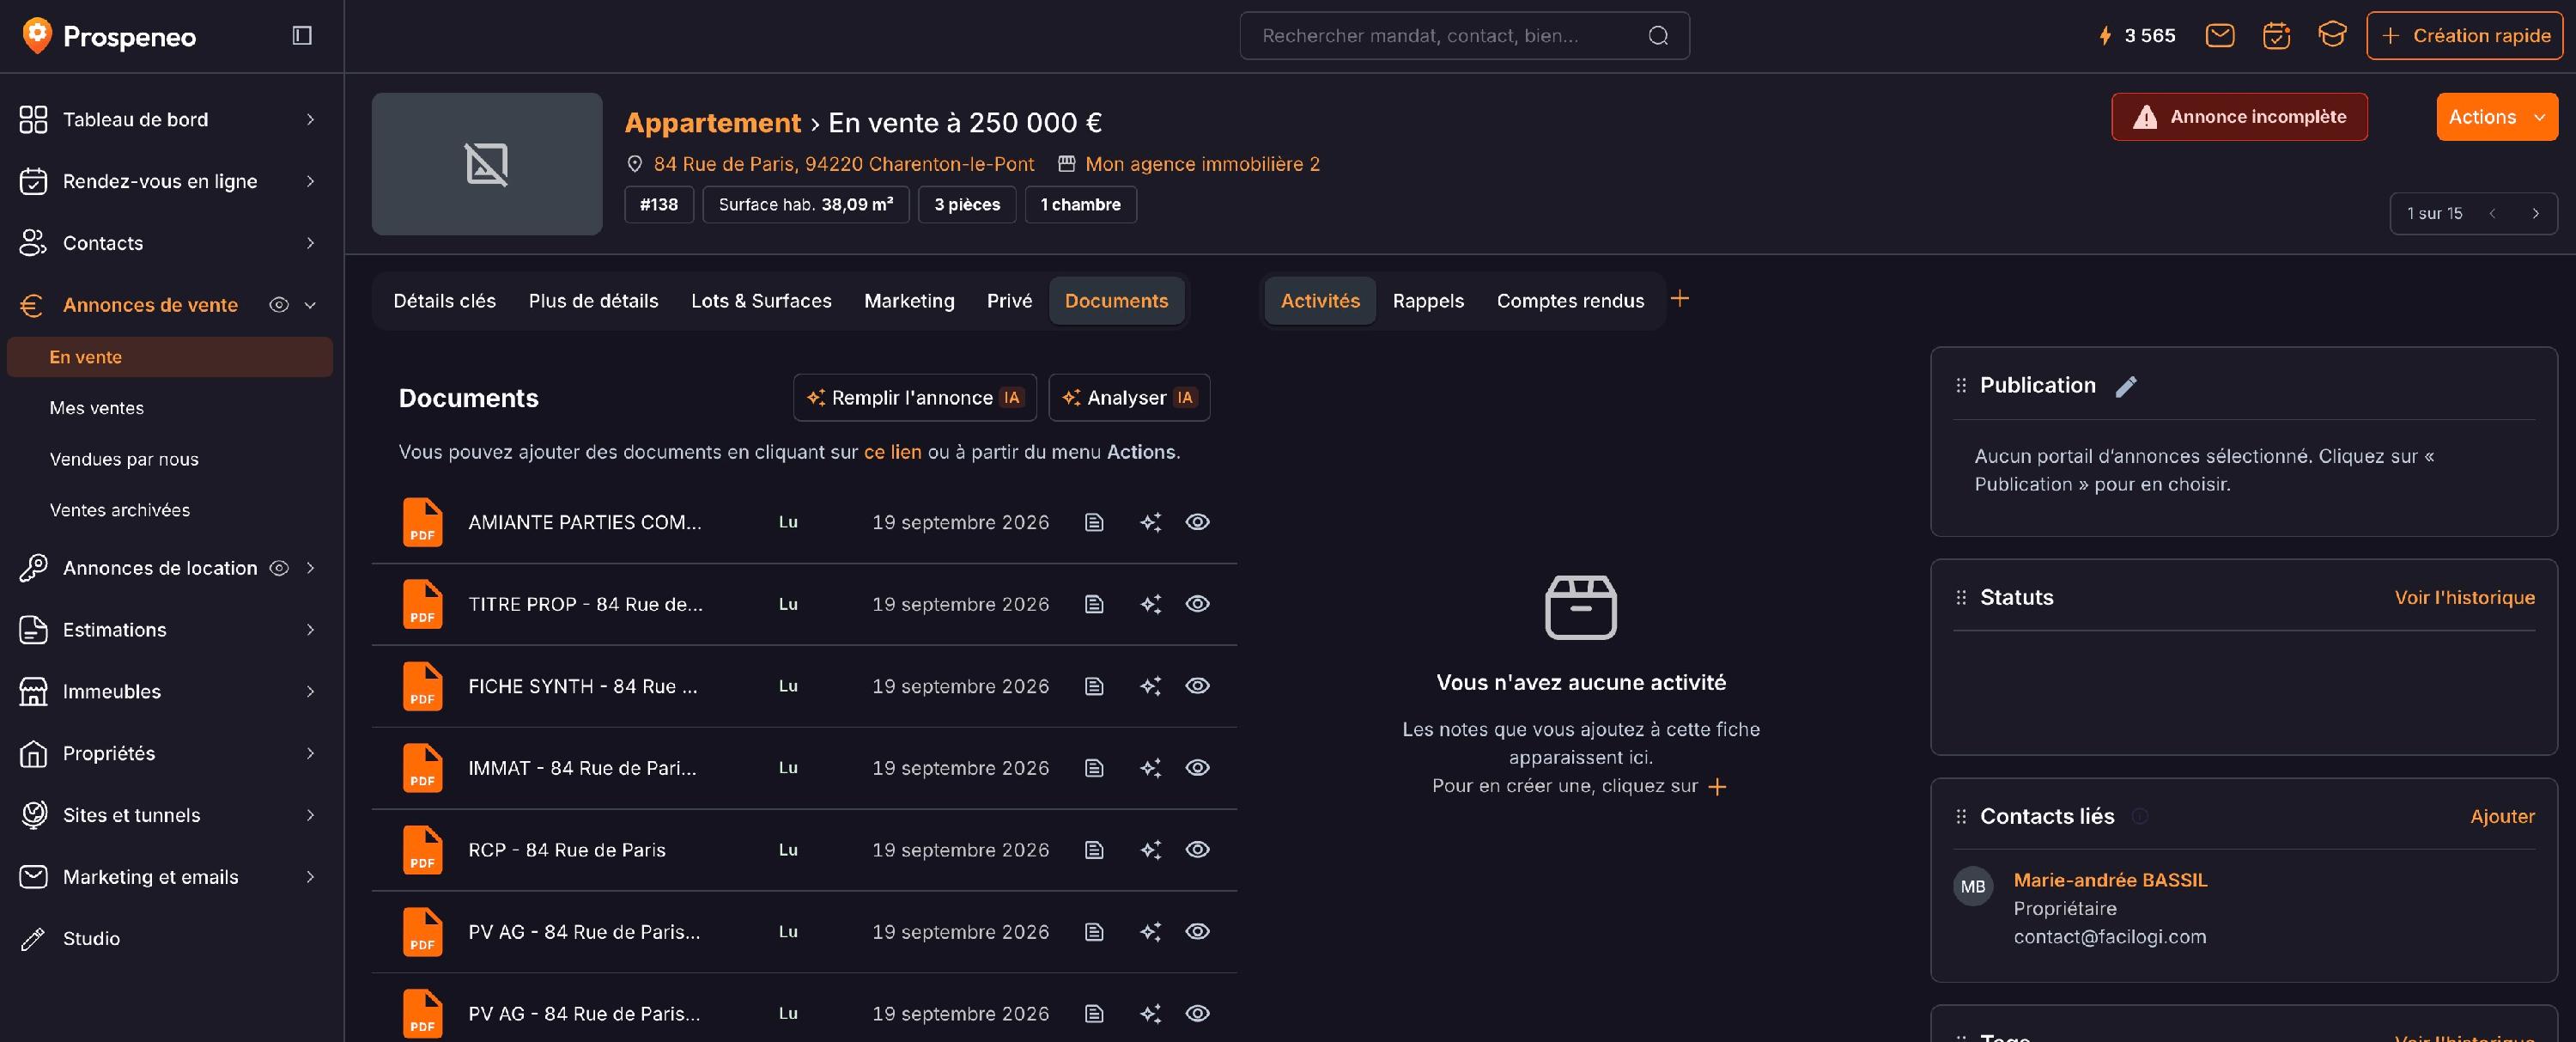This screenshot has width=2576, height=1042.
Task: Toggle eye icon next to Annonces de location
Action: coord(279,568)
